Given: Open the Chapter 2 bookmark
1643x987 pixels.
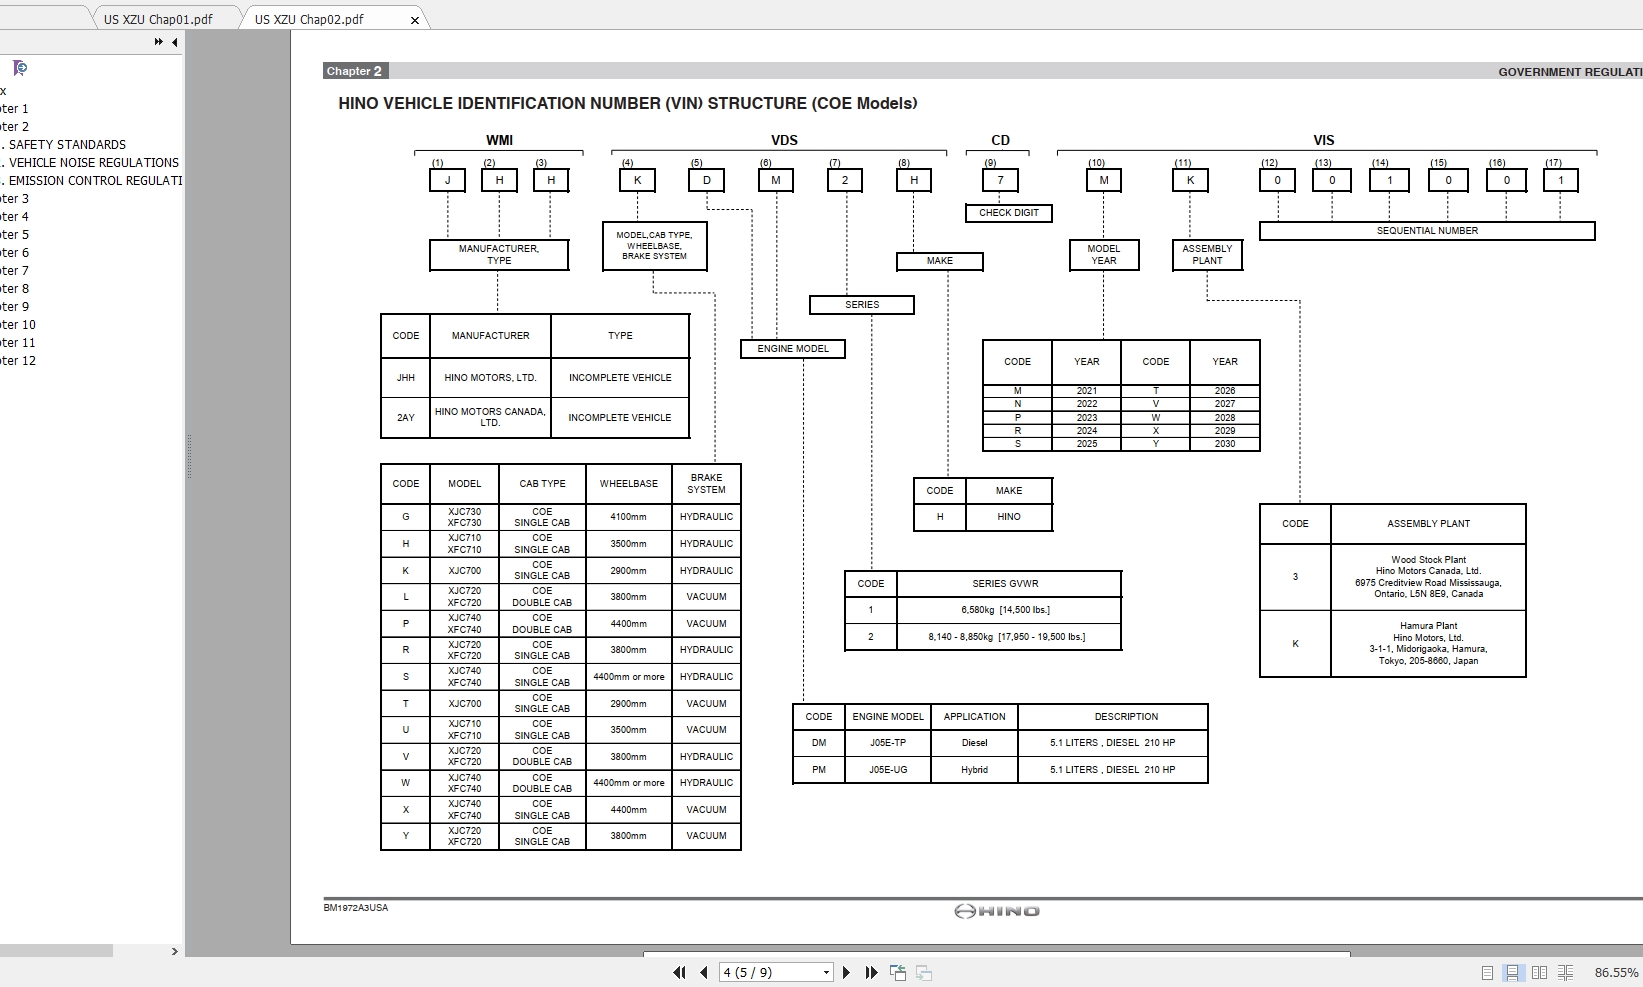Looking at the screenshot, I should coord(14,127).
